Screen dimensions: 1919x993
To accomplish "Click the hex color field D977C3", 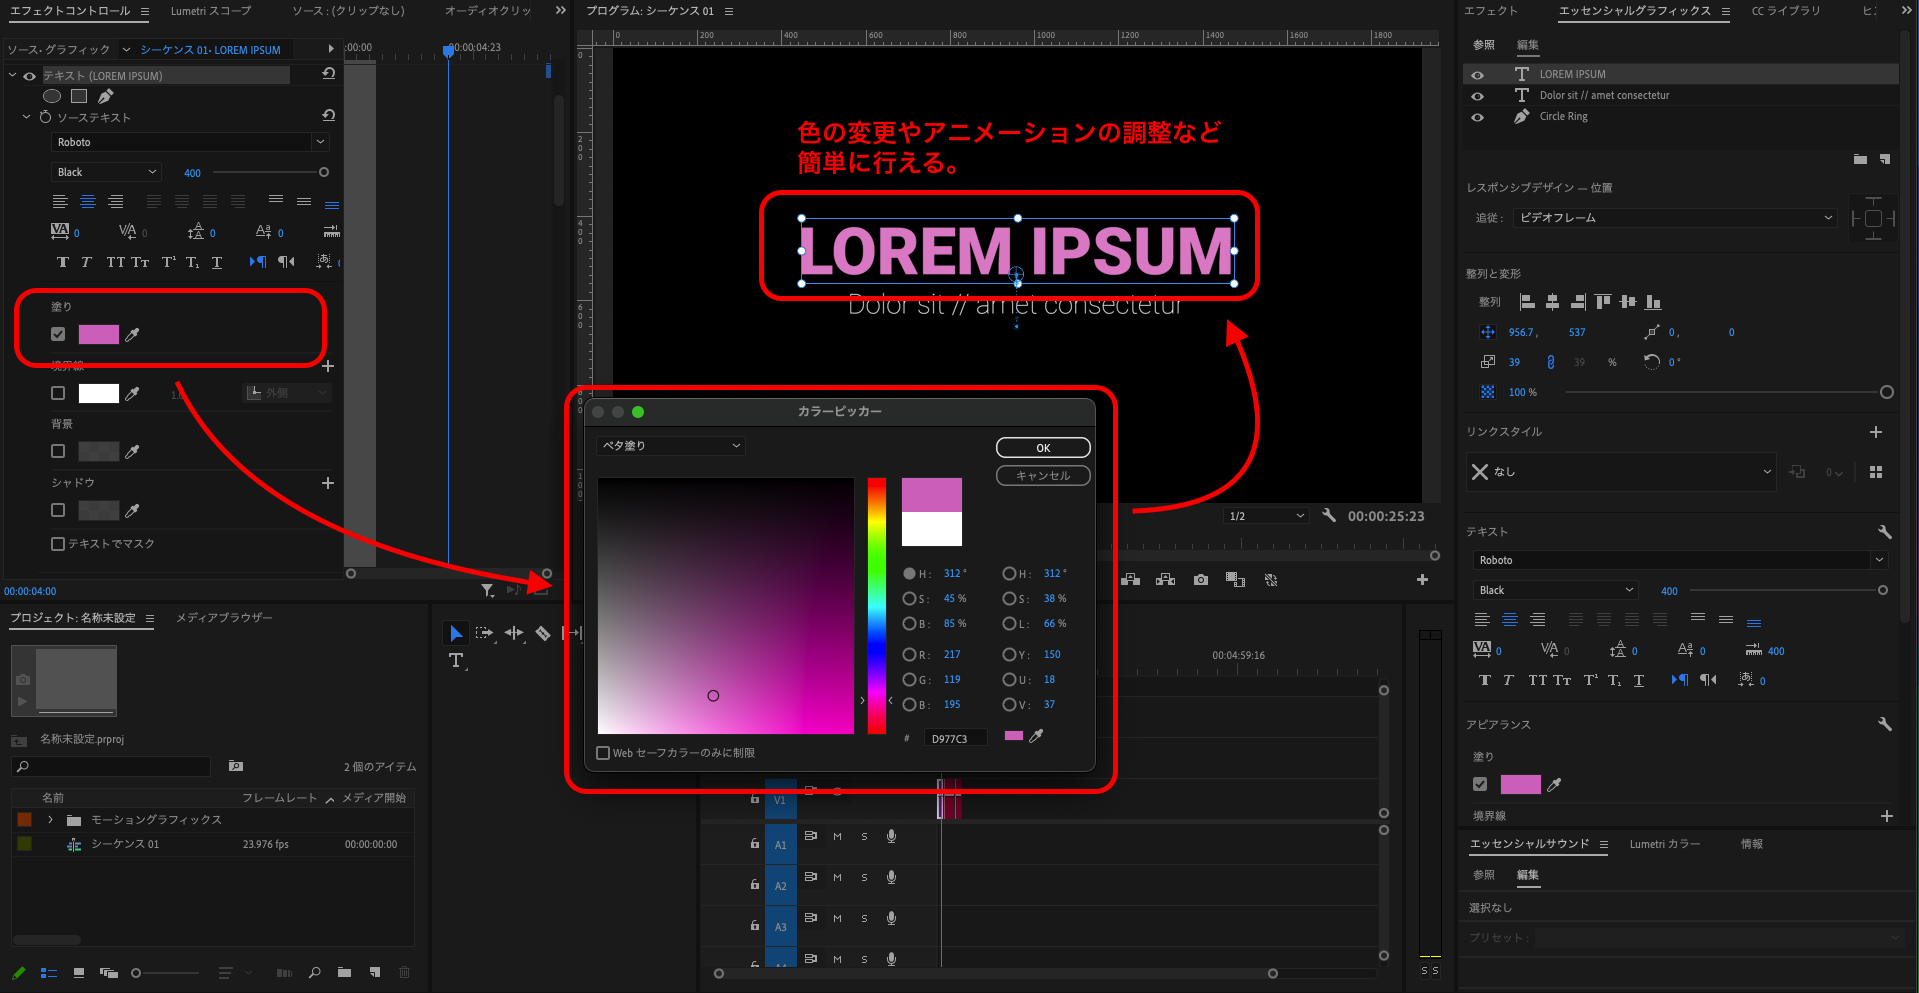I will 956,739.
